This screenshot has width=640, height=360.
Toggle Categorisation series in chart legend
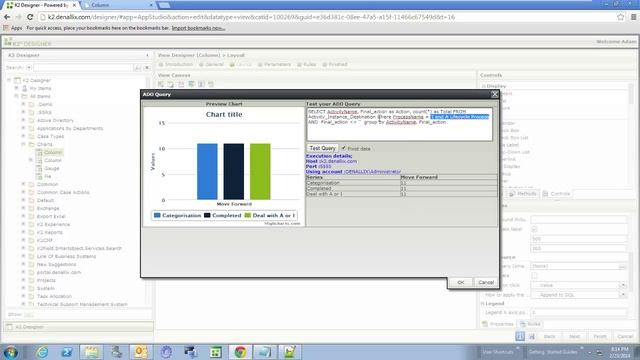[178, 215]
